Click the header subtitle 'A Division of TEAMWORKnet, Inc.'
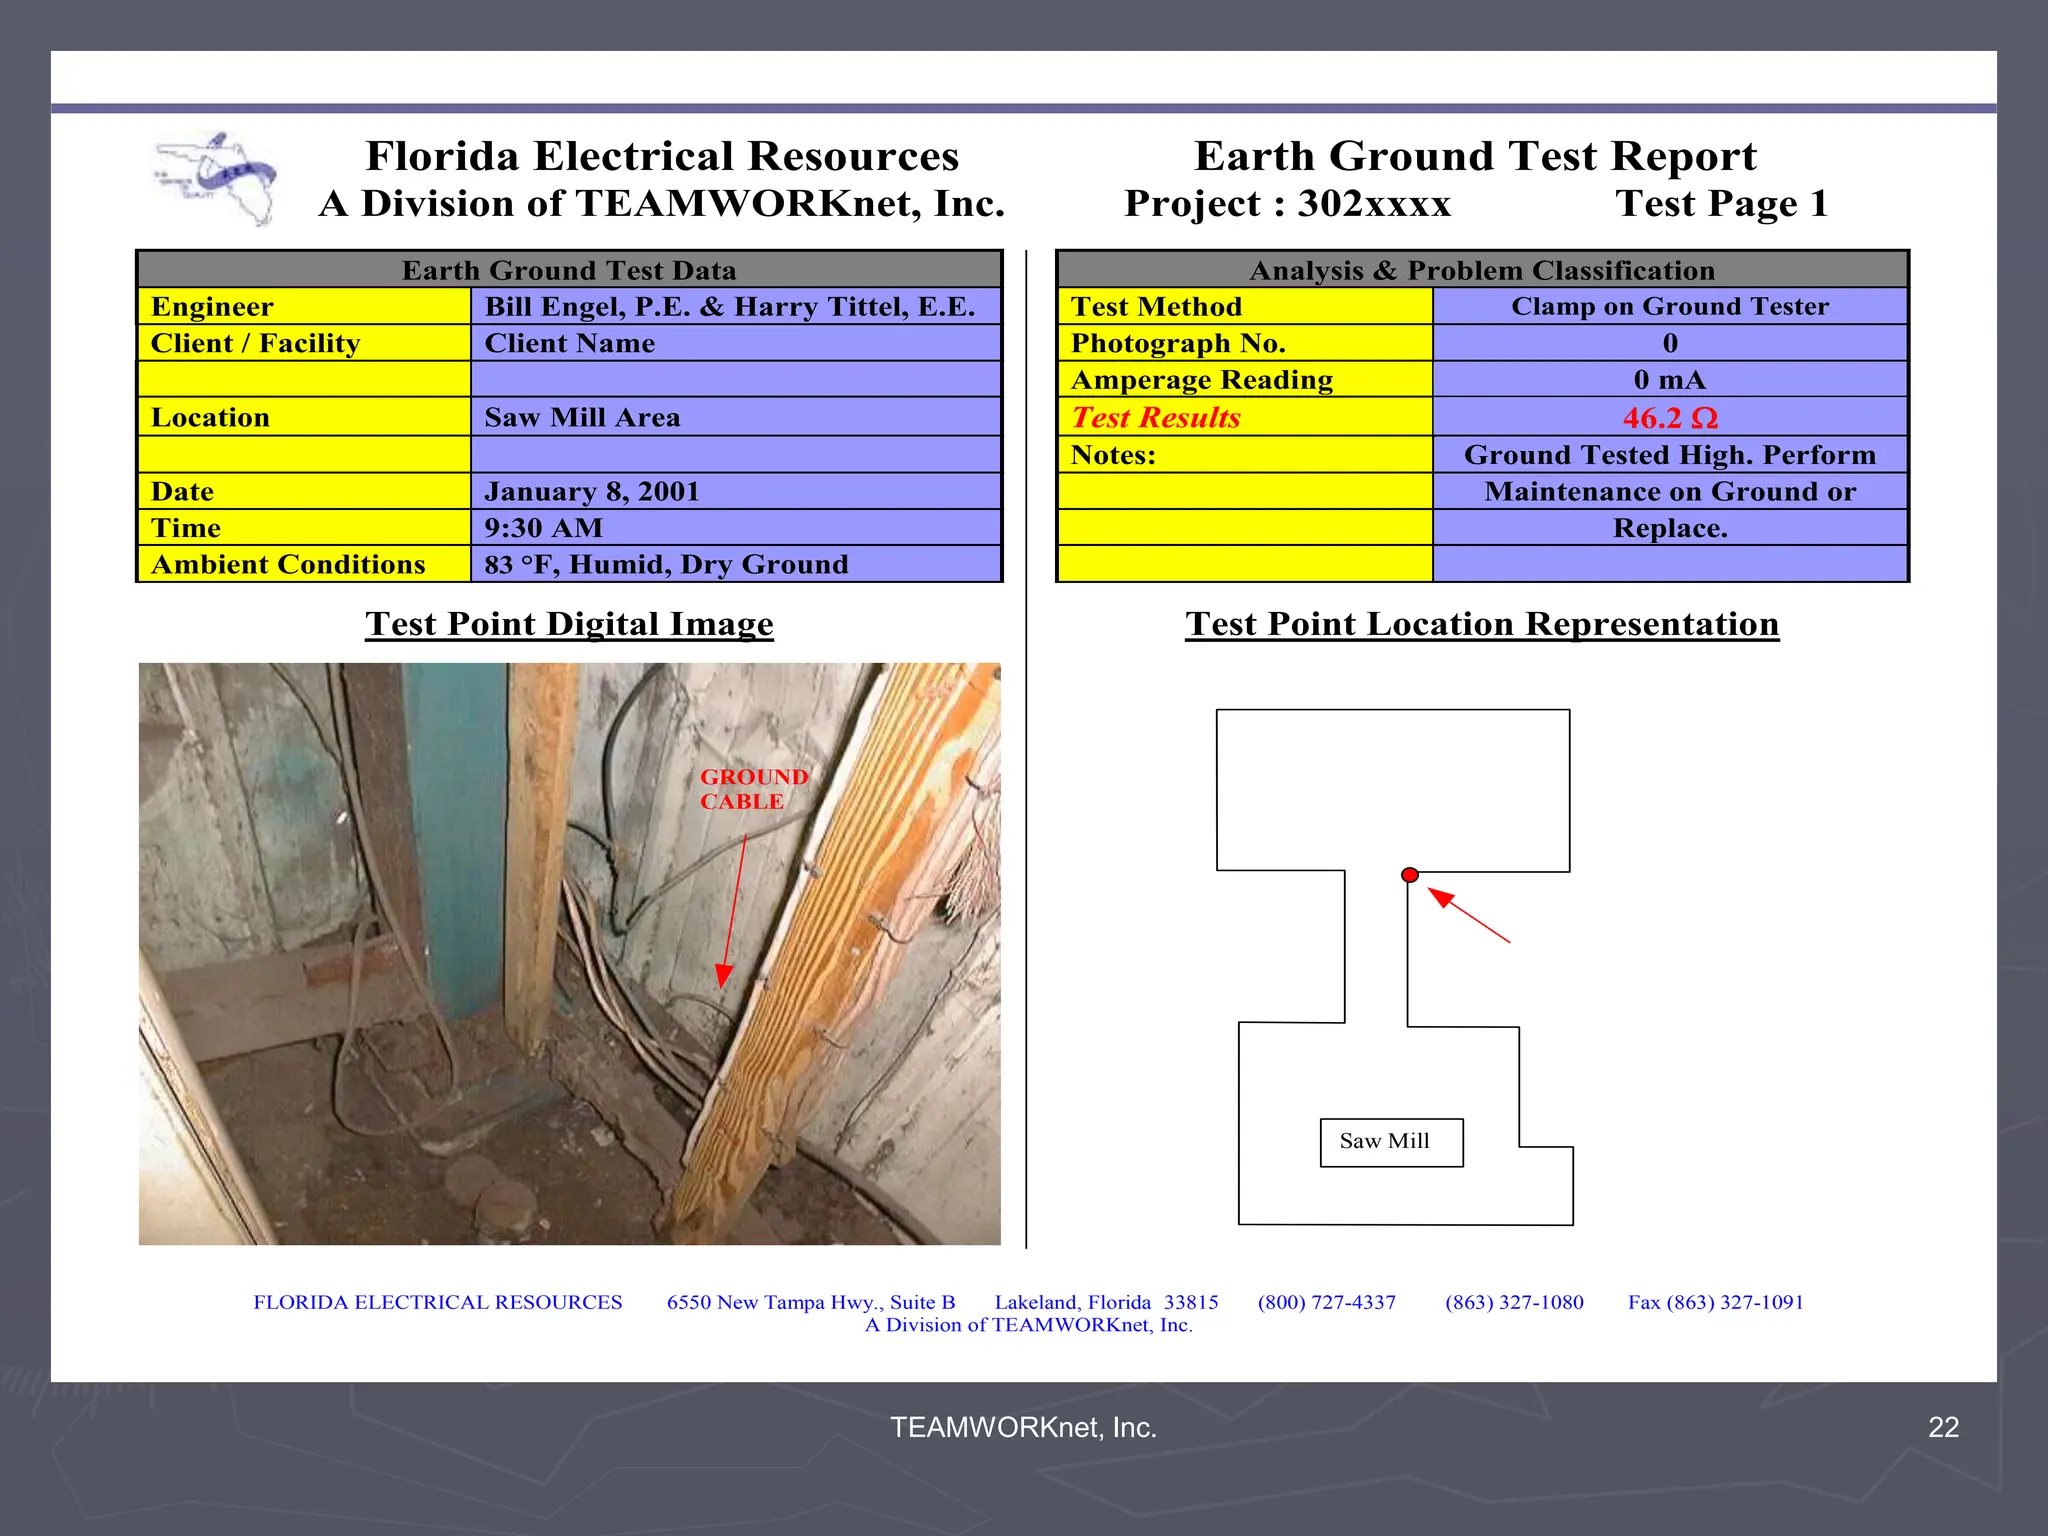 click(662, 203)
